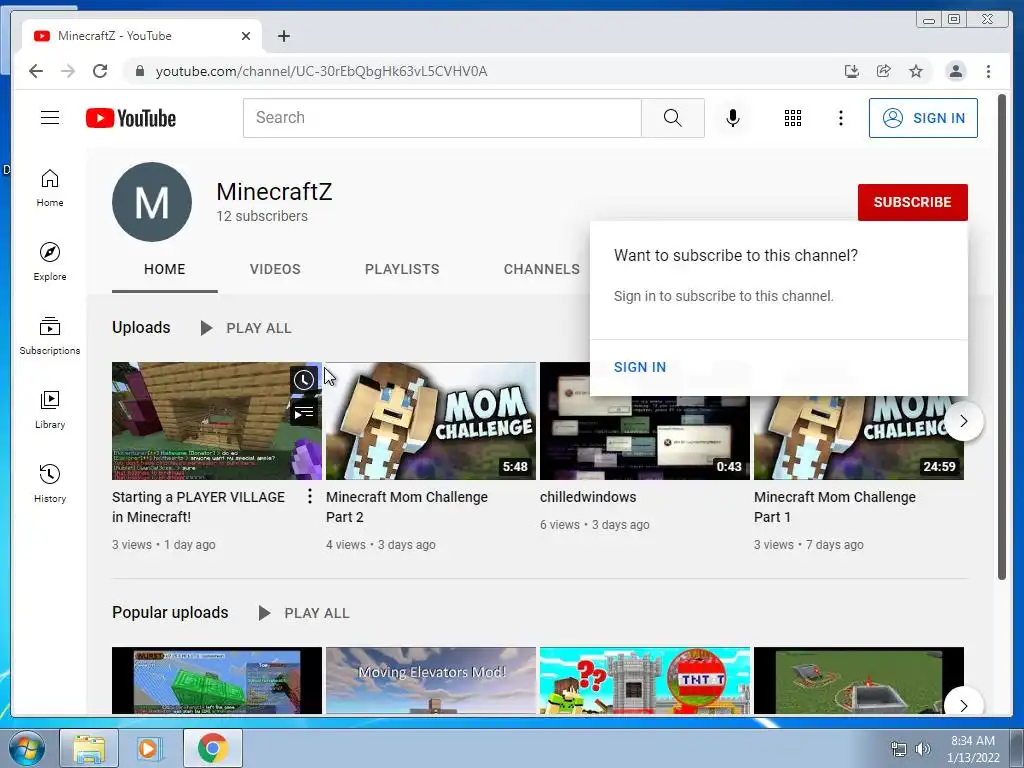Click the red SUBSCRIBE button

tap(912, 202)
